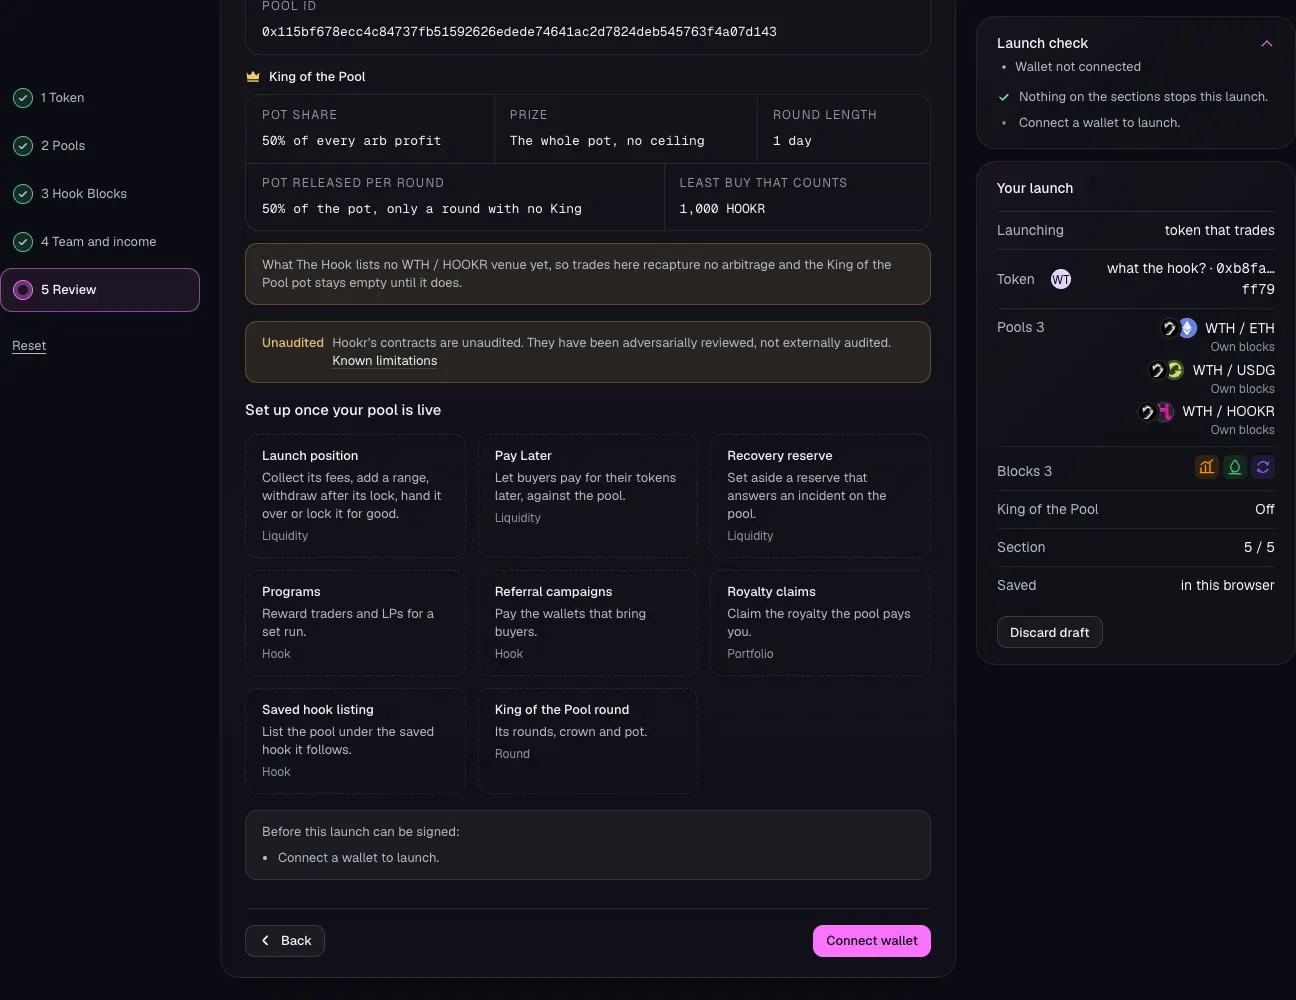Click the orange chart block icon in Blocks row
The width and height of the screenshot is (1296, 1000).
[1207, 467]
